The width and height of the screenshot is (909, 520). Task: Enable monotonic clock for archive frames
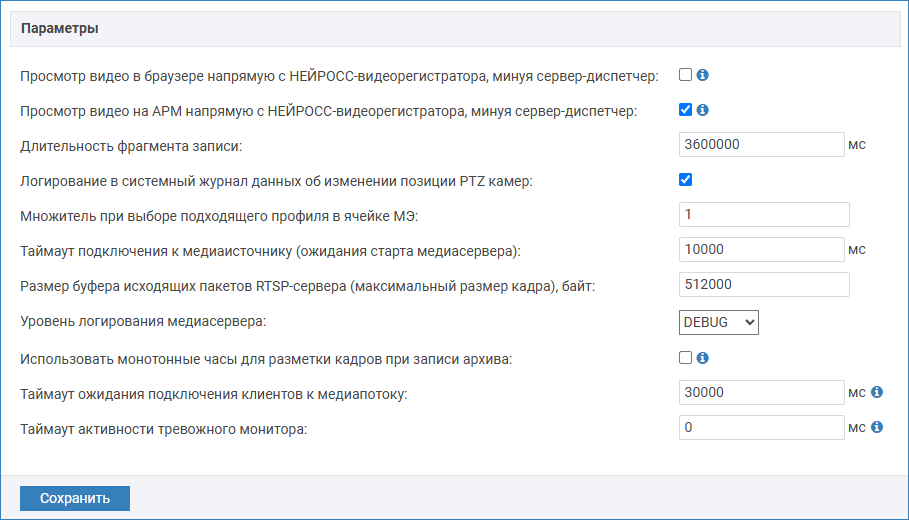coord(685,358)
